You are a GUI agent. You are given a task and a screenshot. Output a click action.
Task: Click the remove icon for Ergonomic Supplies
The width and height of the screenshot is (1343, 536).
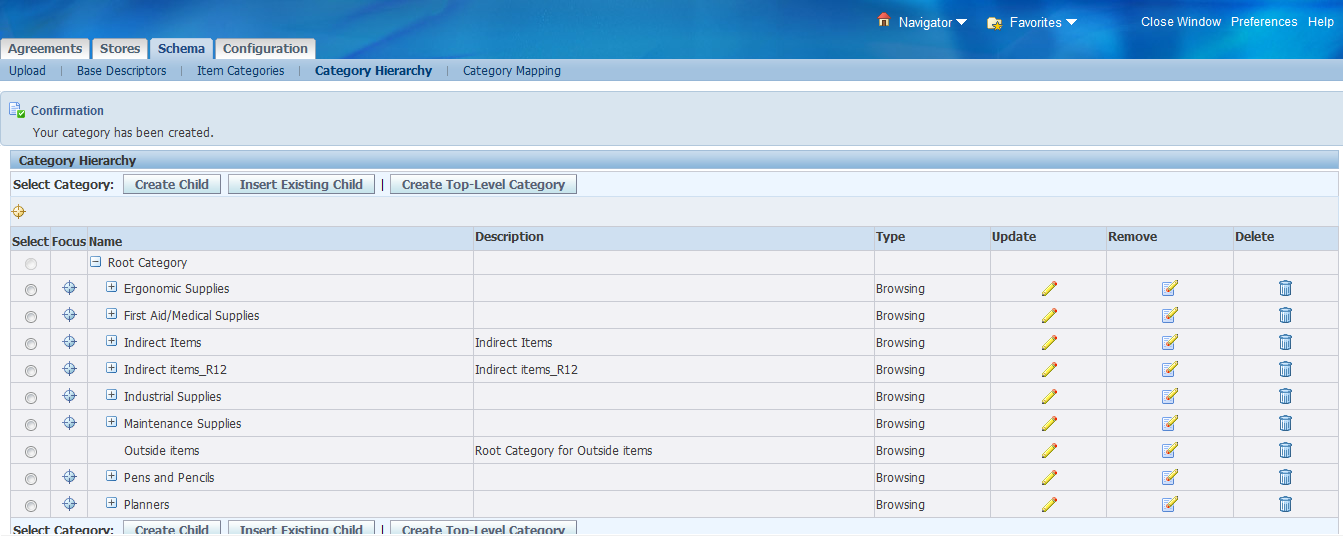[x=1170, y=288]
